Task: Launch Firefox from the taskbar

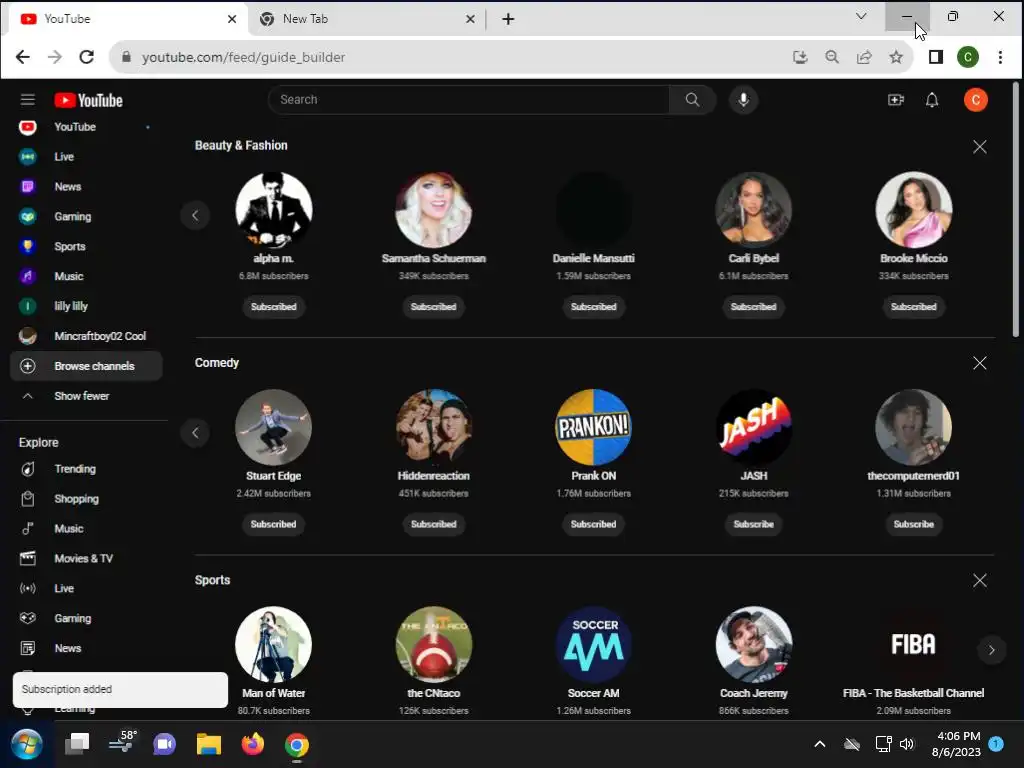Action: point(252,744)
